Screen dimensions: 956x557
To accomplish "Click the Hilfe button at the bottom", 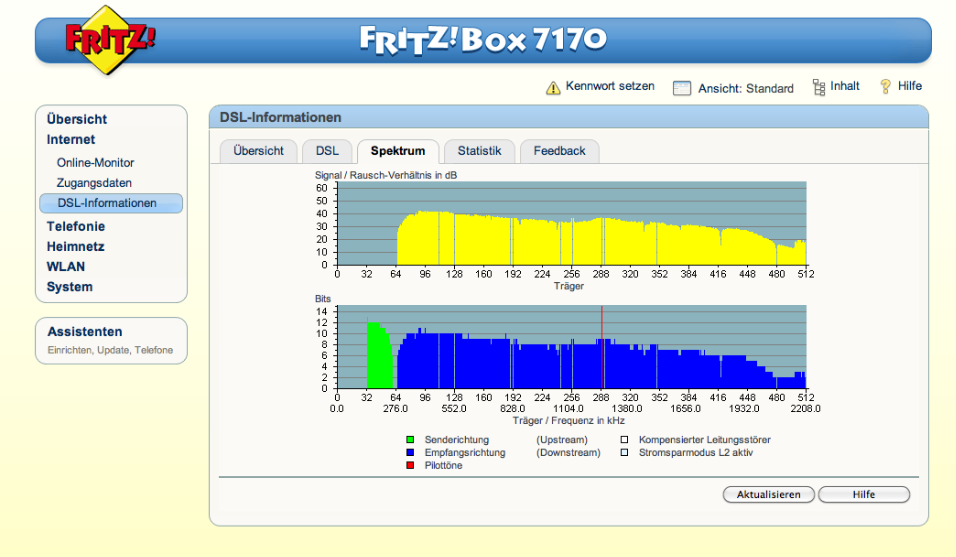I will [x=863, y=494].
